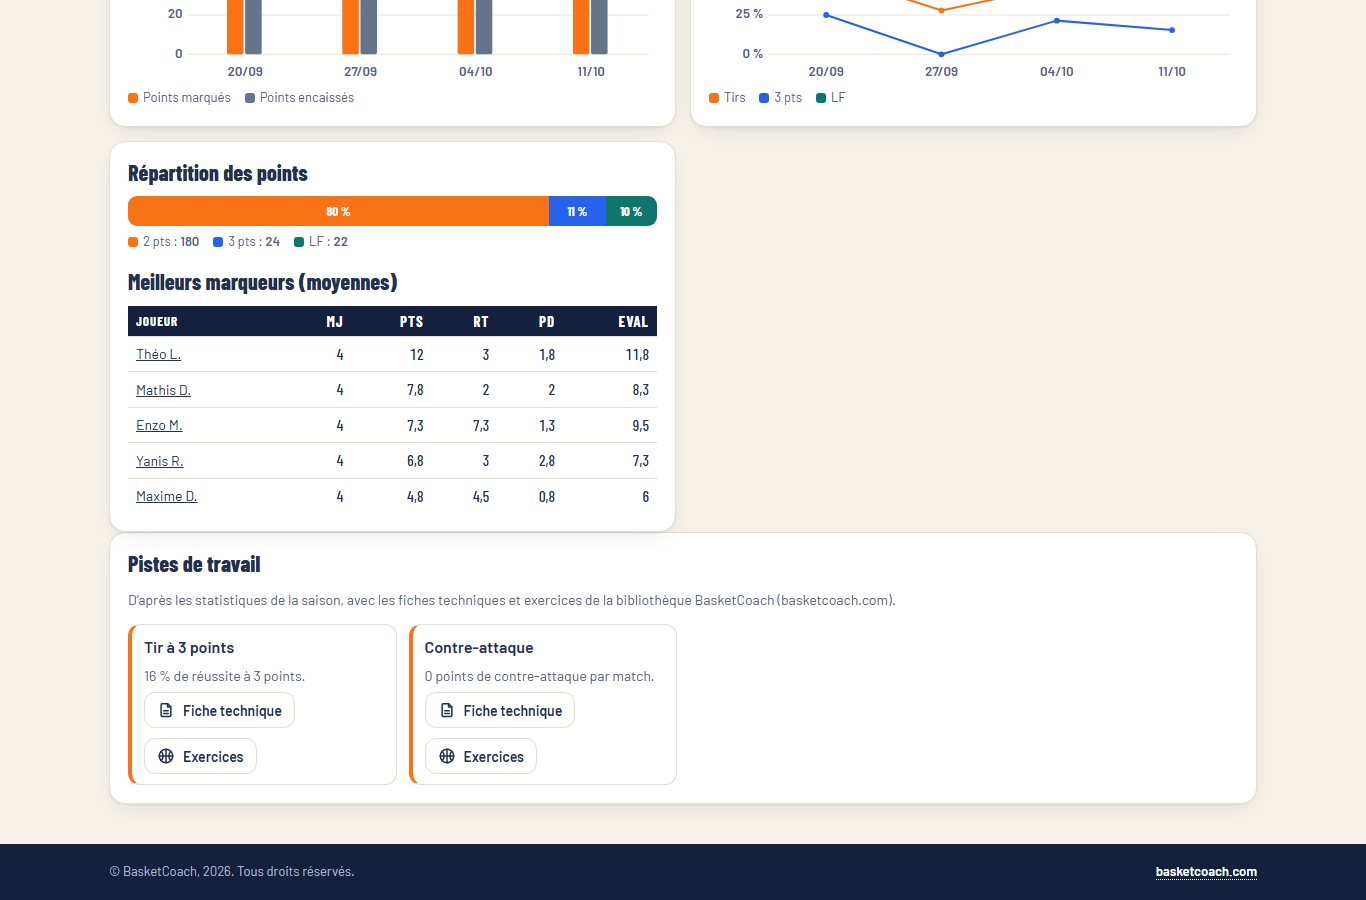
Task: Open player Mathis D. profile link
Action: click(x=163, y=390)
